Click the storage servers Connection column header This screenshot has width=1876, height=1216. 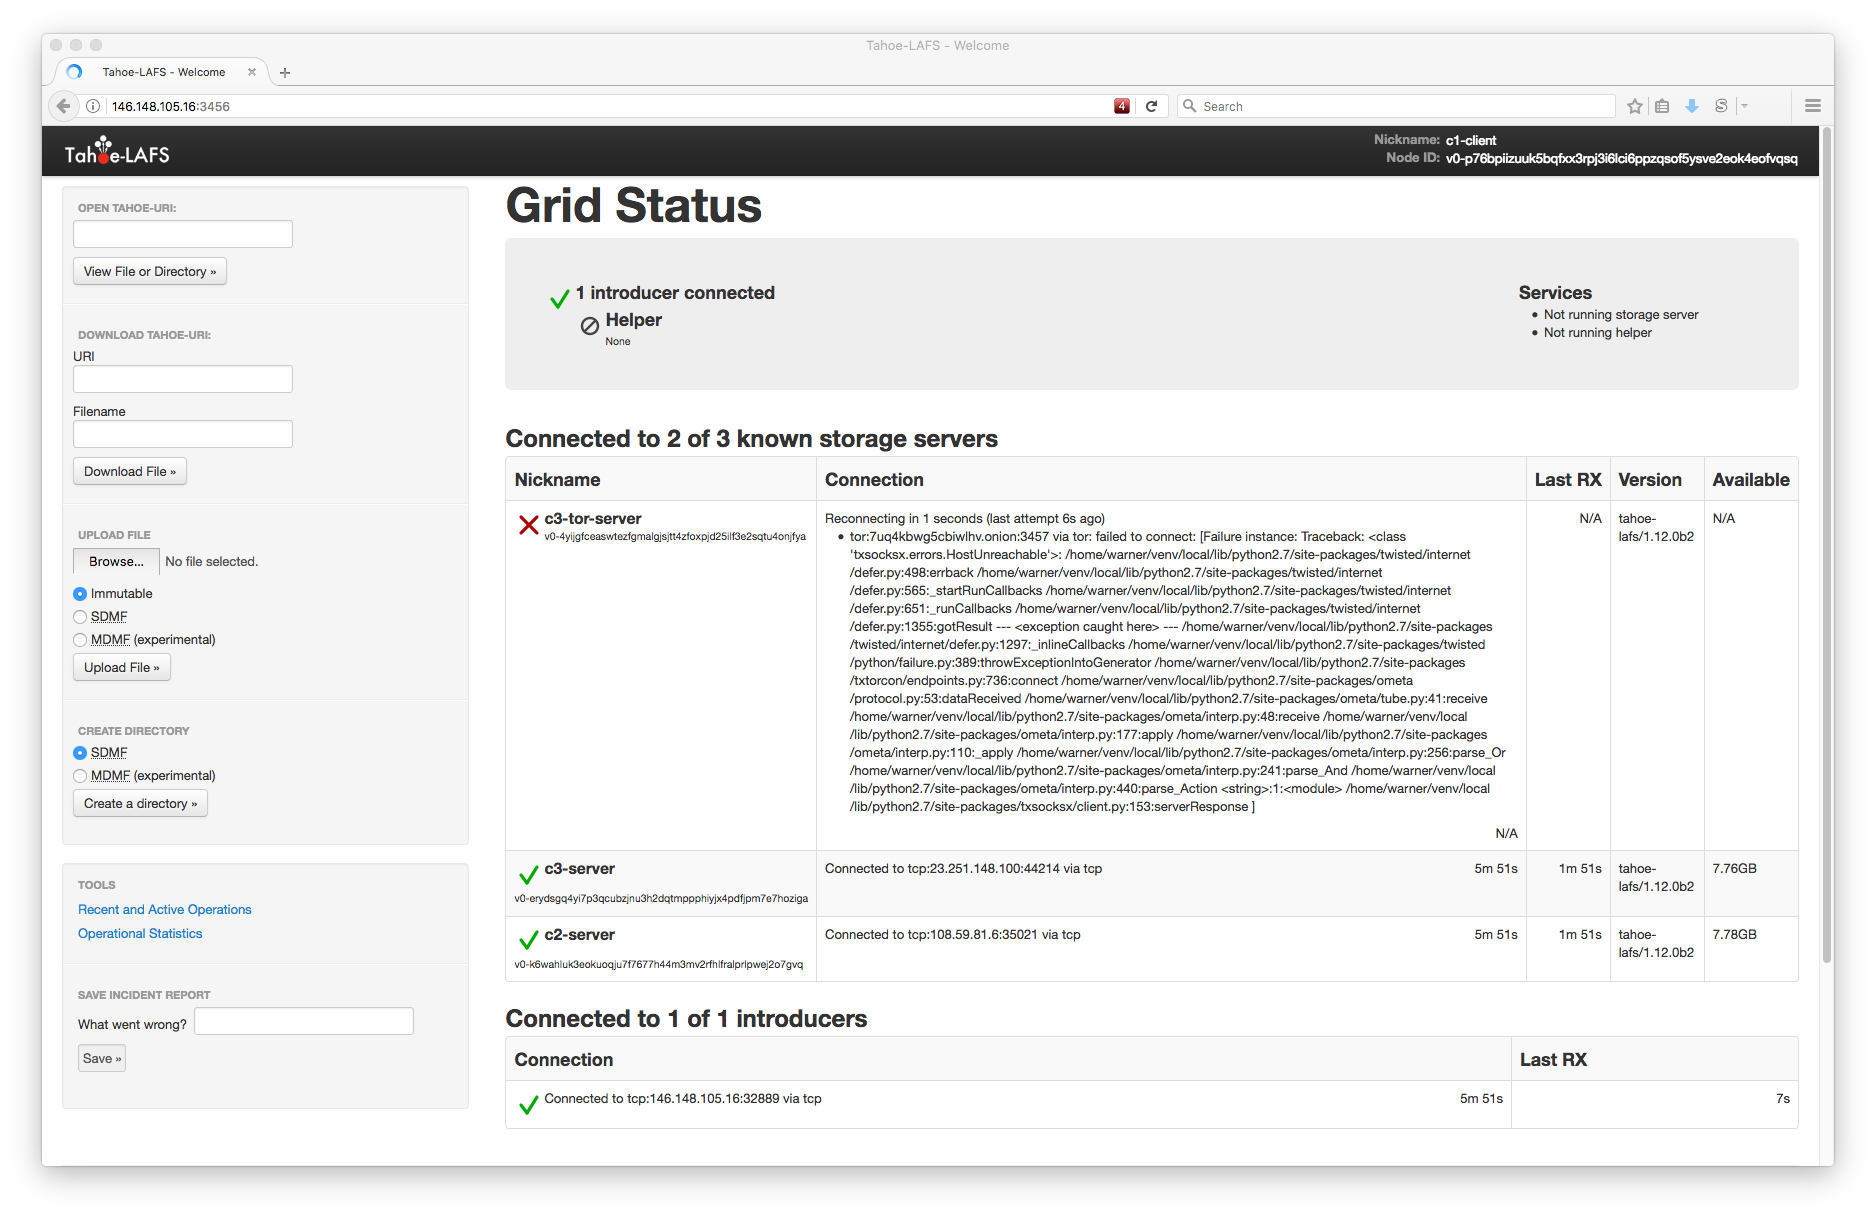point(874,479)
